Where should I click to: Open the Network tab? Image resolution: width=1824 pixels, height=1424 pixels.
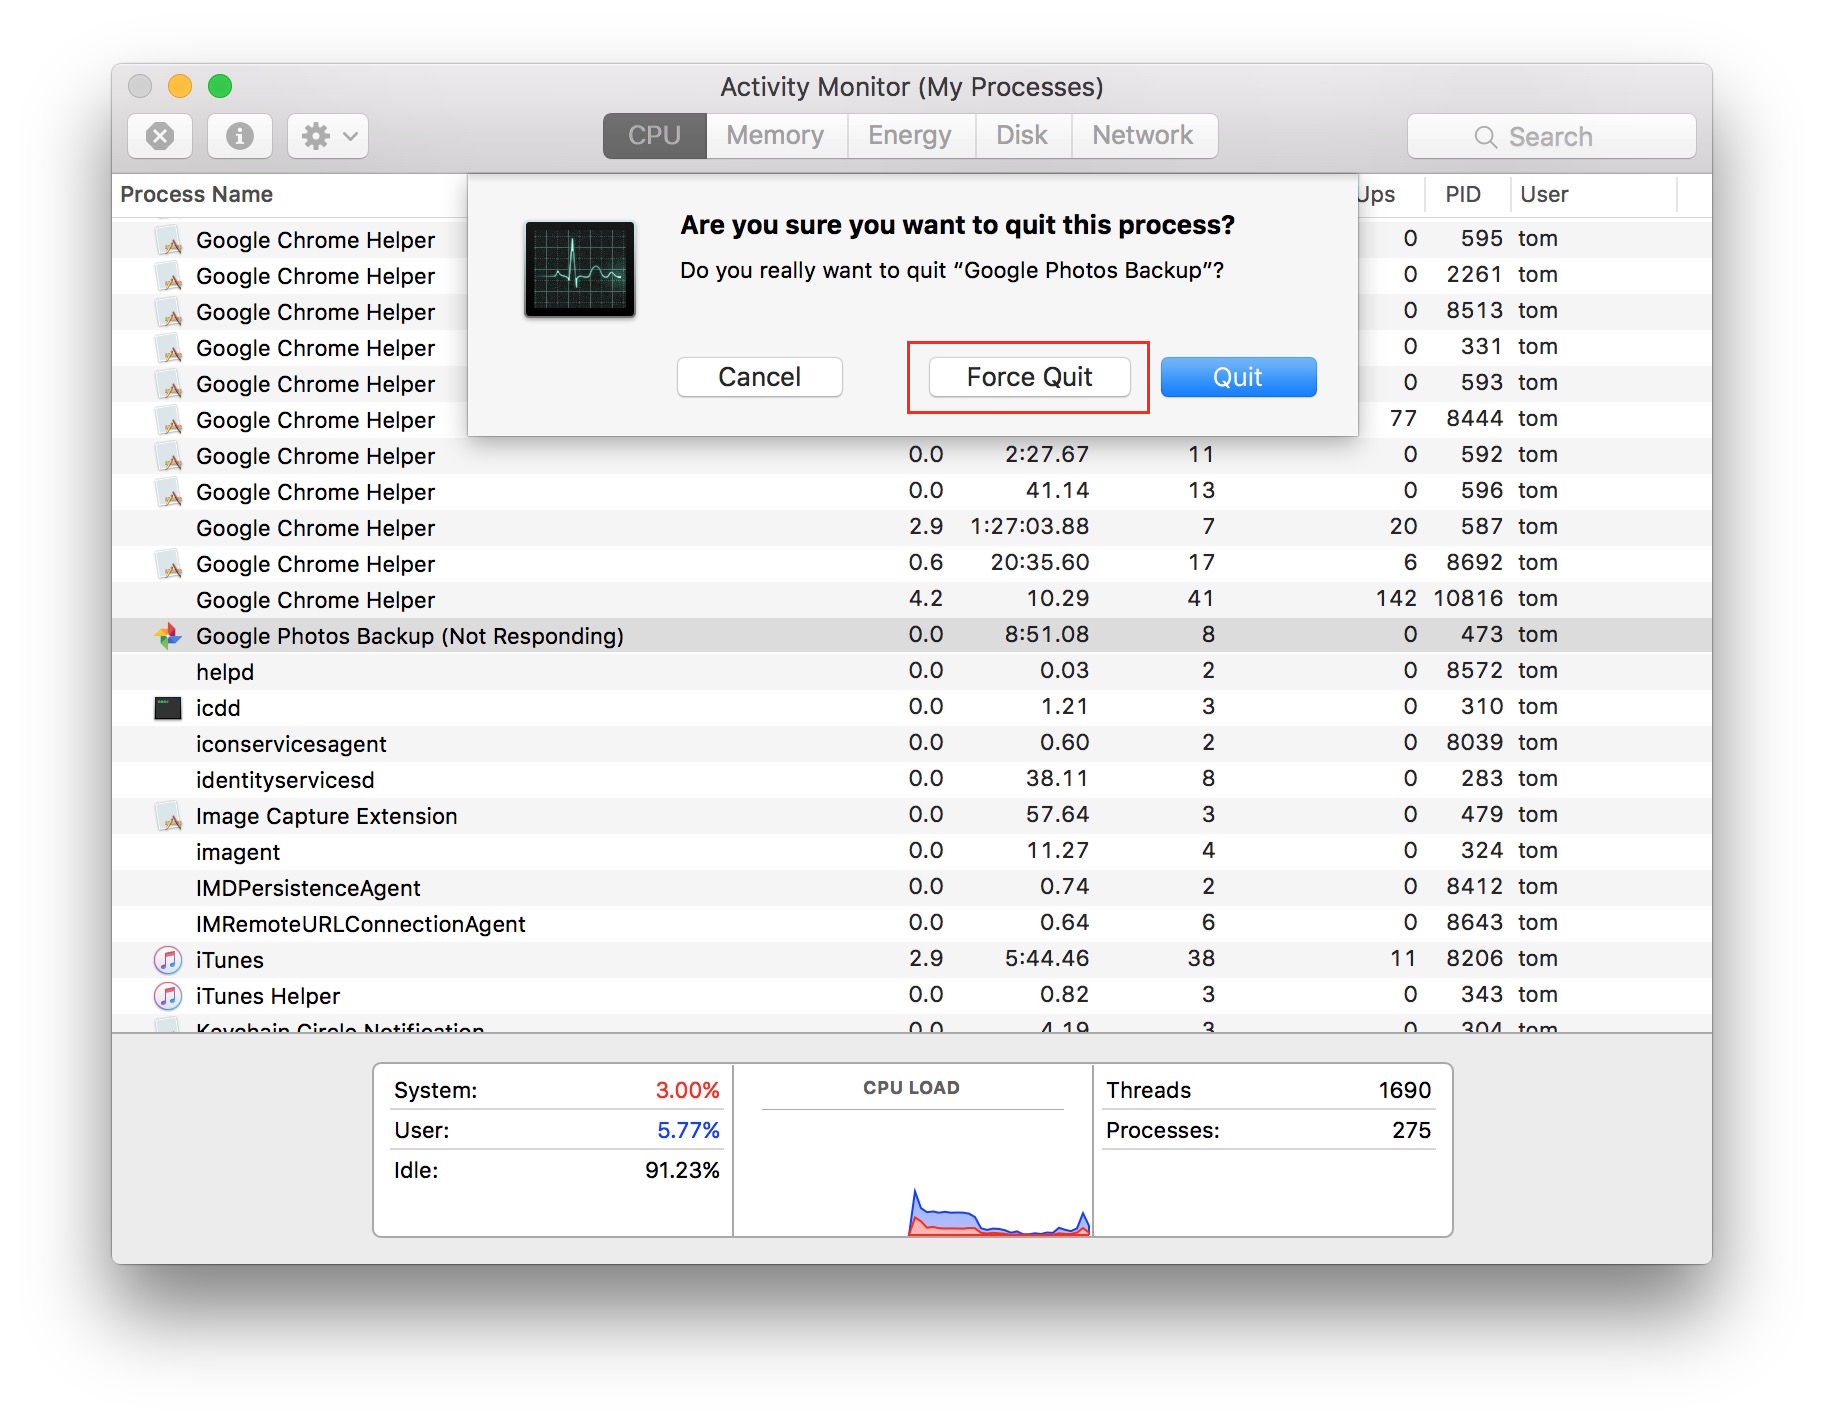click(x=1143, y=135)
